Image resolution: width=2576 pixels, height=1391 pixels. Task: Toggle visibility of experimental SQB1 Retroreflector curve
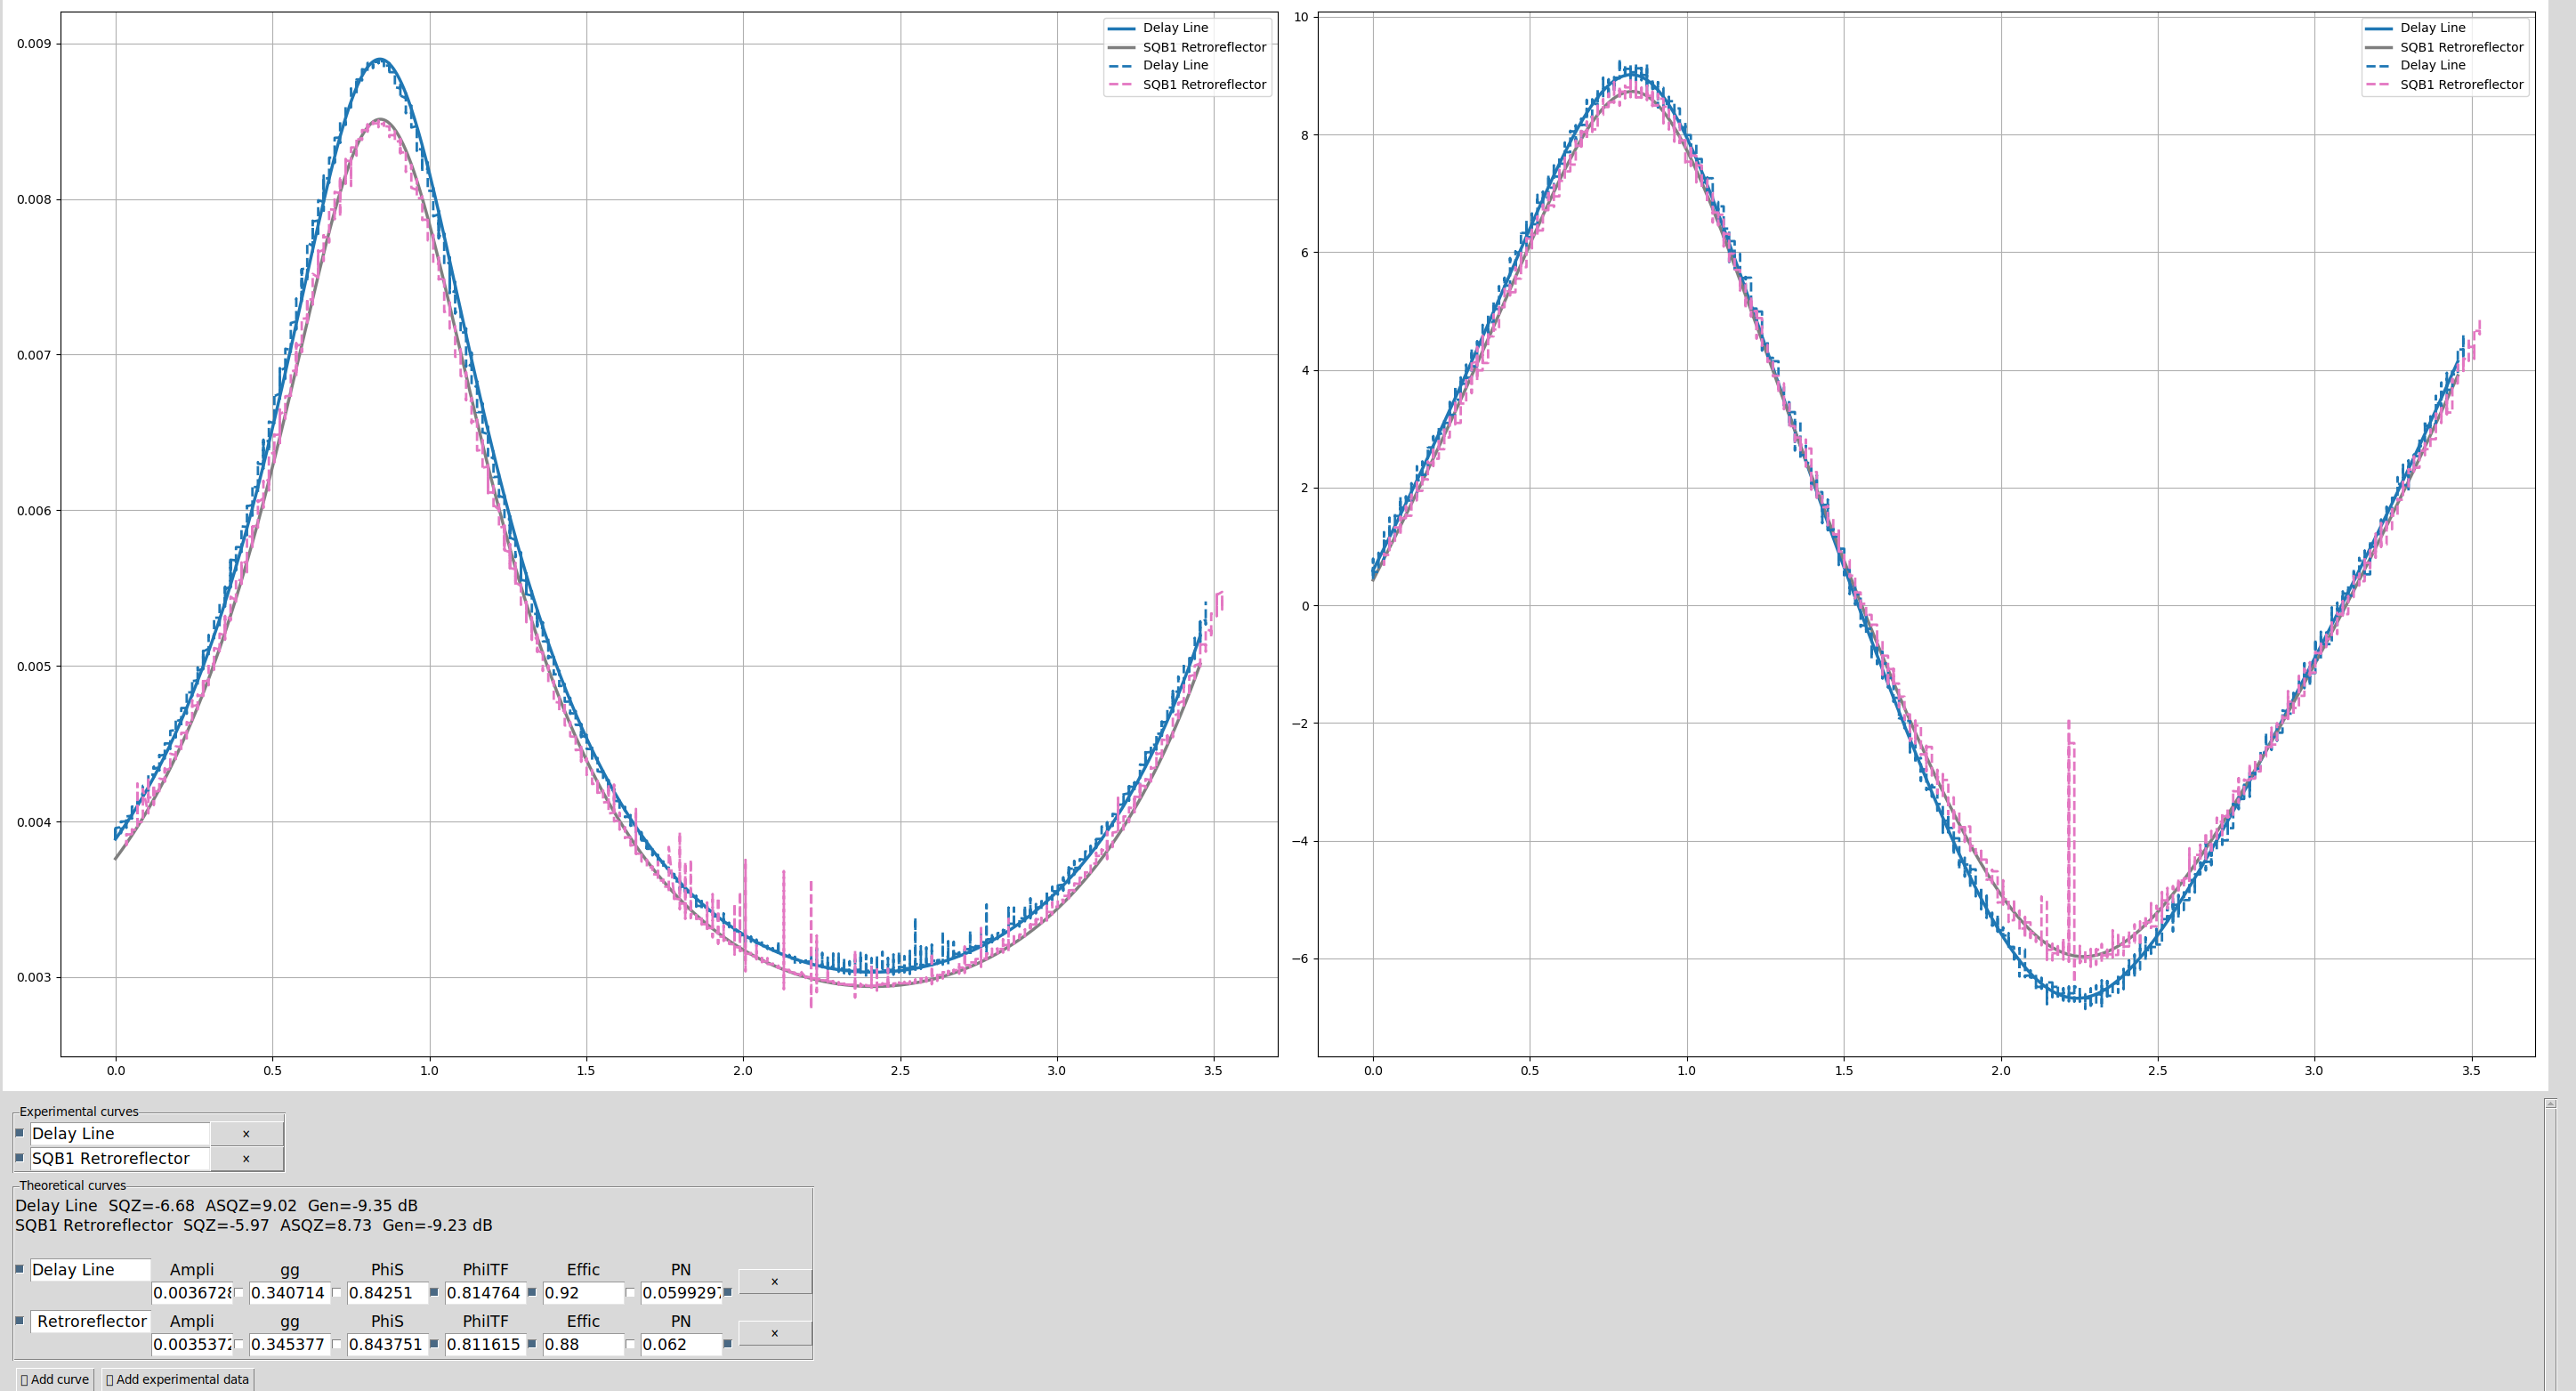pyautogui.click(x=20, y=1158)
